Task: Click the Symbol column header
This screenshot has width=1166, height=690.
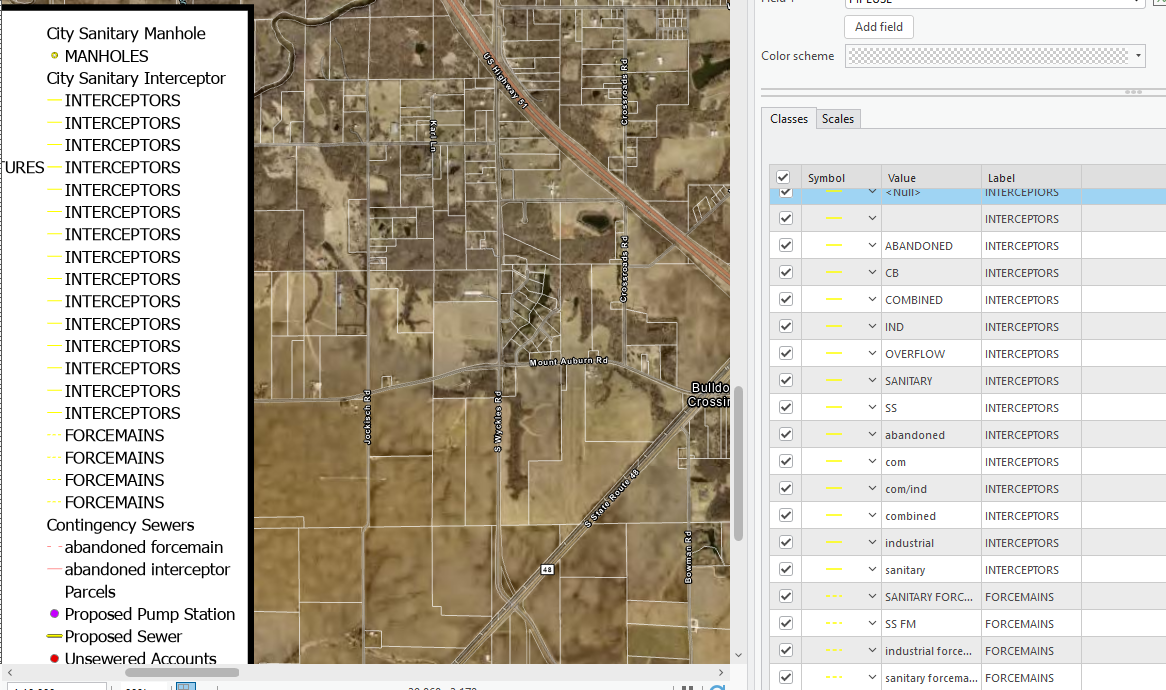Action: tap(841, 178)
